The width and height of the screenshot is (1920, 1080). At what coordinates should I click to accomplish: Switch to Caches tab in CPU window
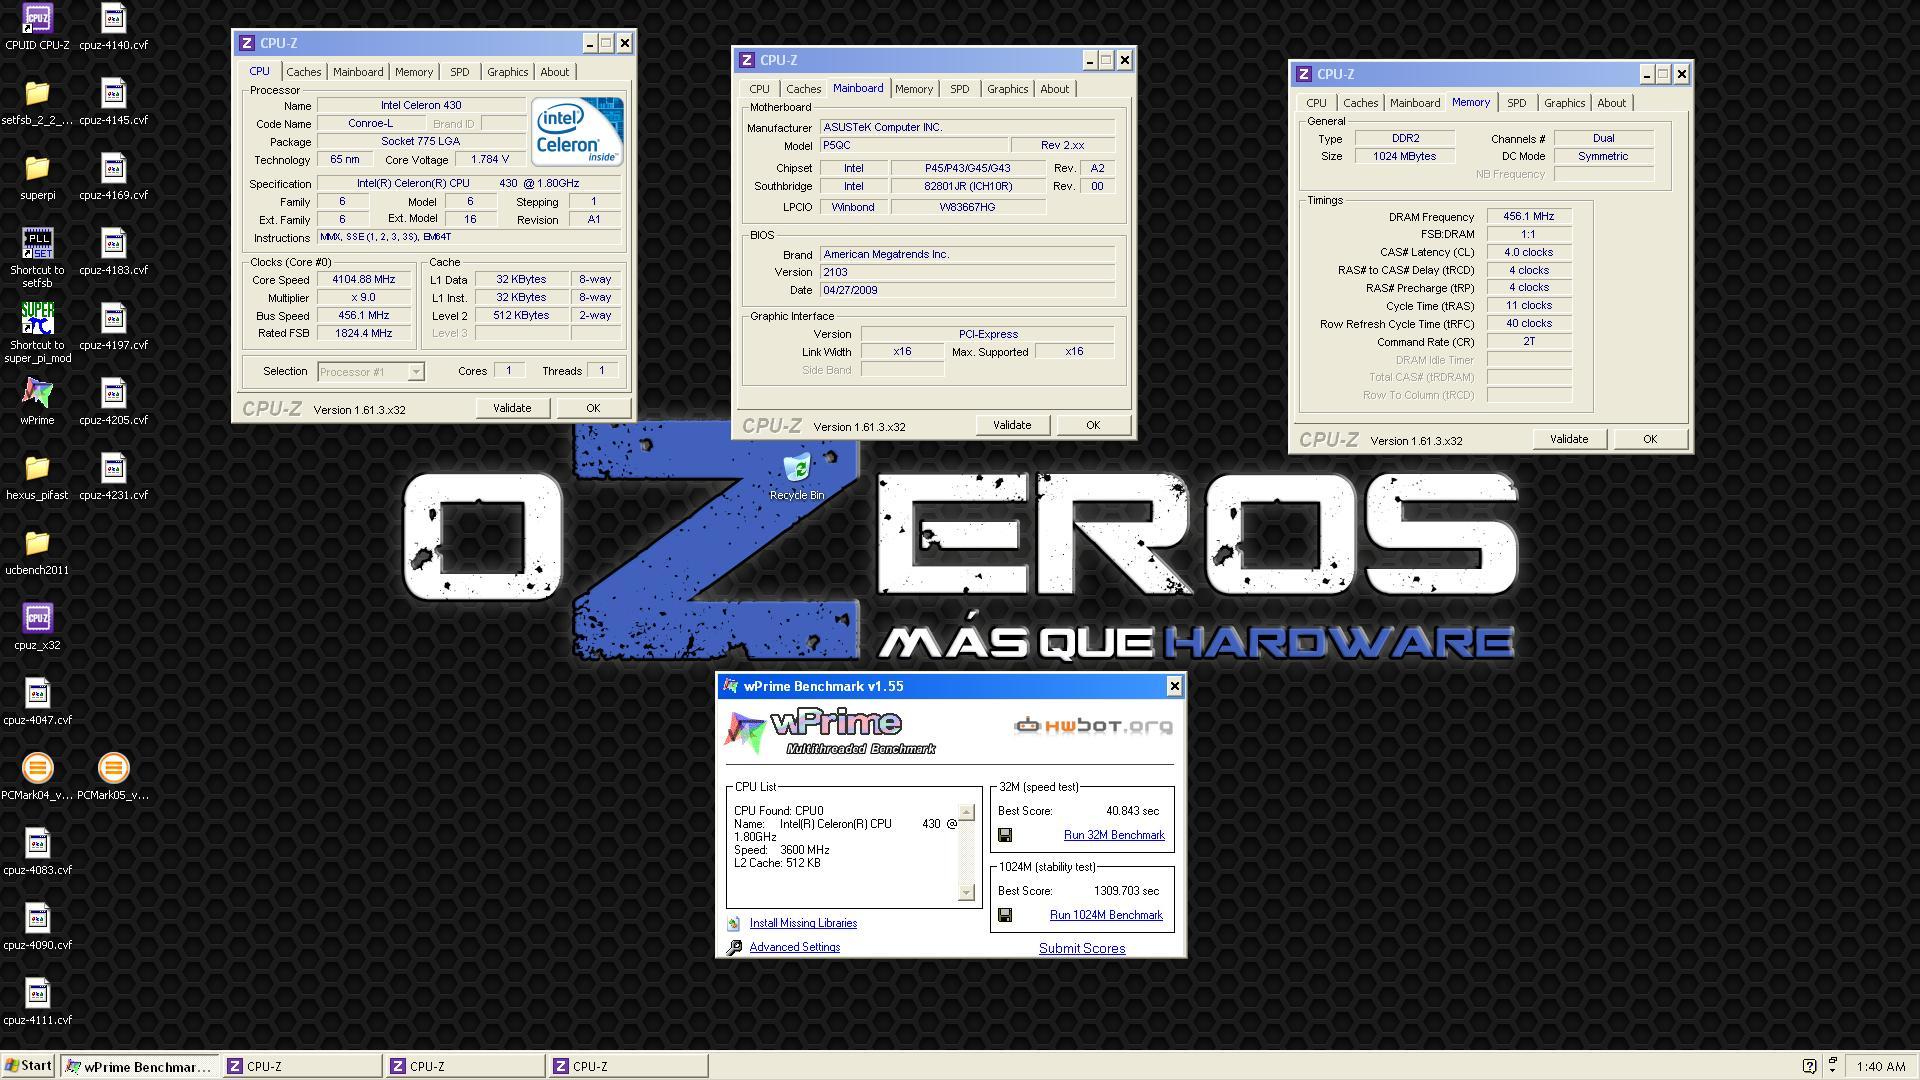pyautogui.click(x=303, y=72)
